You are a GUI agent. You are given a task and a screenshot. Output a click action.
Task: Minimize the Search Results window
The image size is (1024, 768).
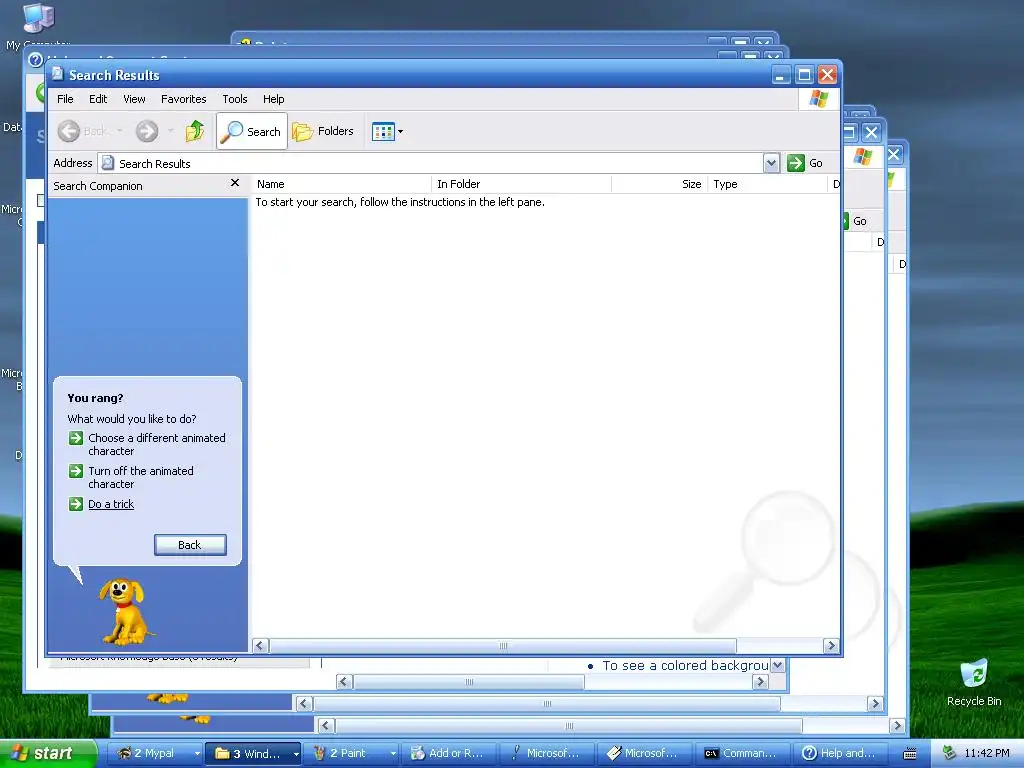781,75
